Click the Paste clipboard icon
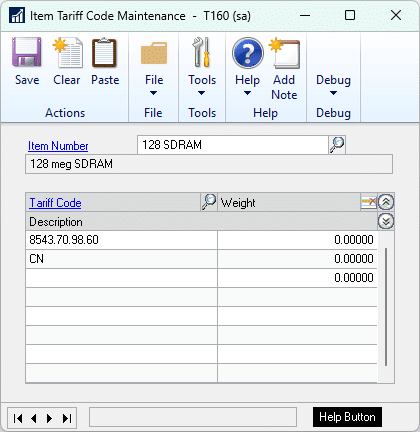 tap(105, 52)
